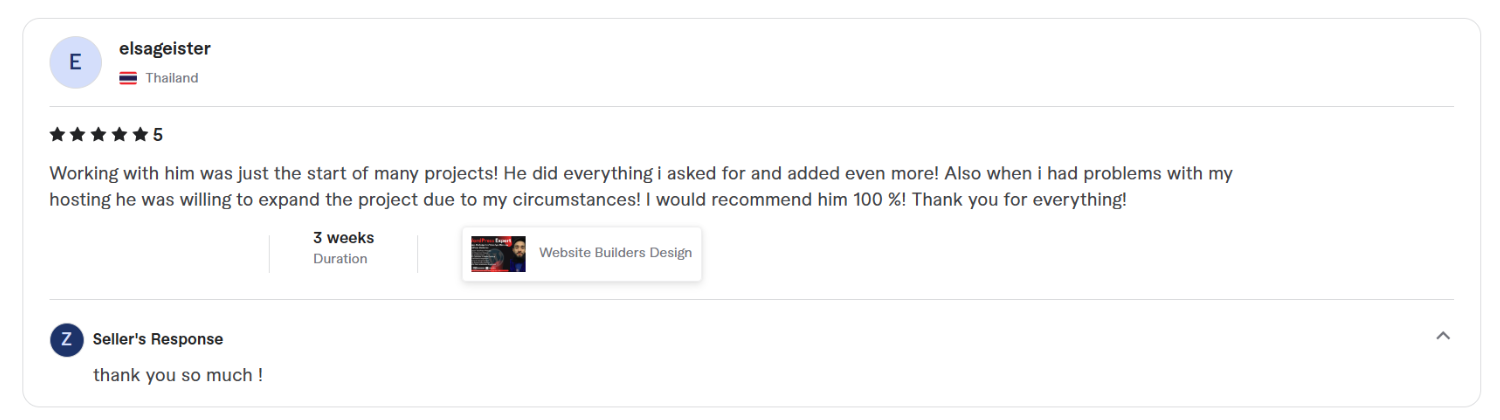Open the gig thumbnail image
Viewport: 1500px width, 420px height.
(498, 254)
